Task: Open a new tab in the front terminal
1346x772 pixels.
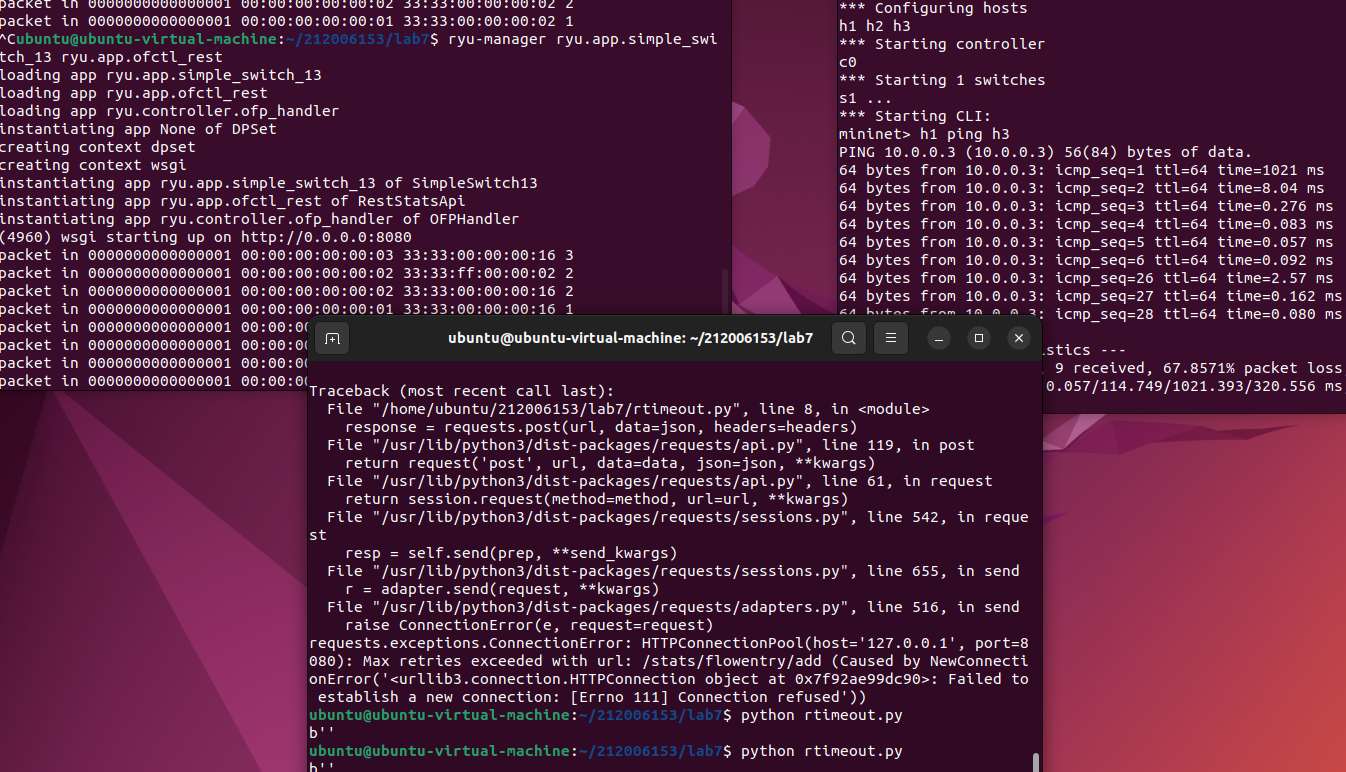Action: (333, 339)
